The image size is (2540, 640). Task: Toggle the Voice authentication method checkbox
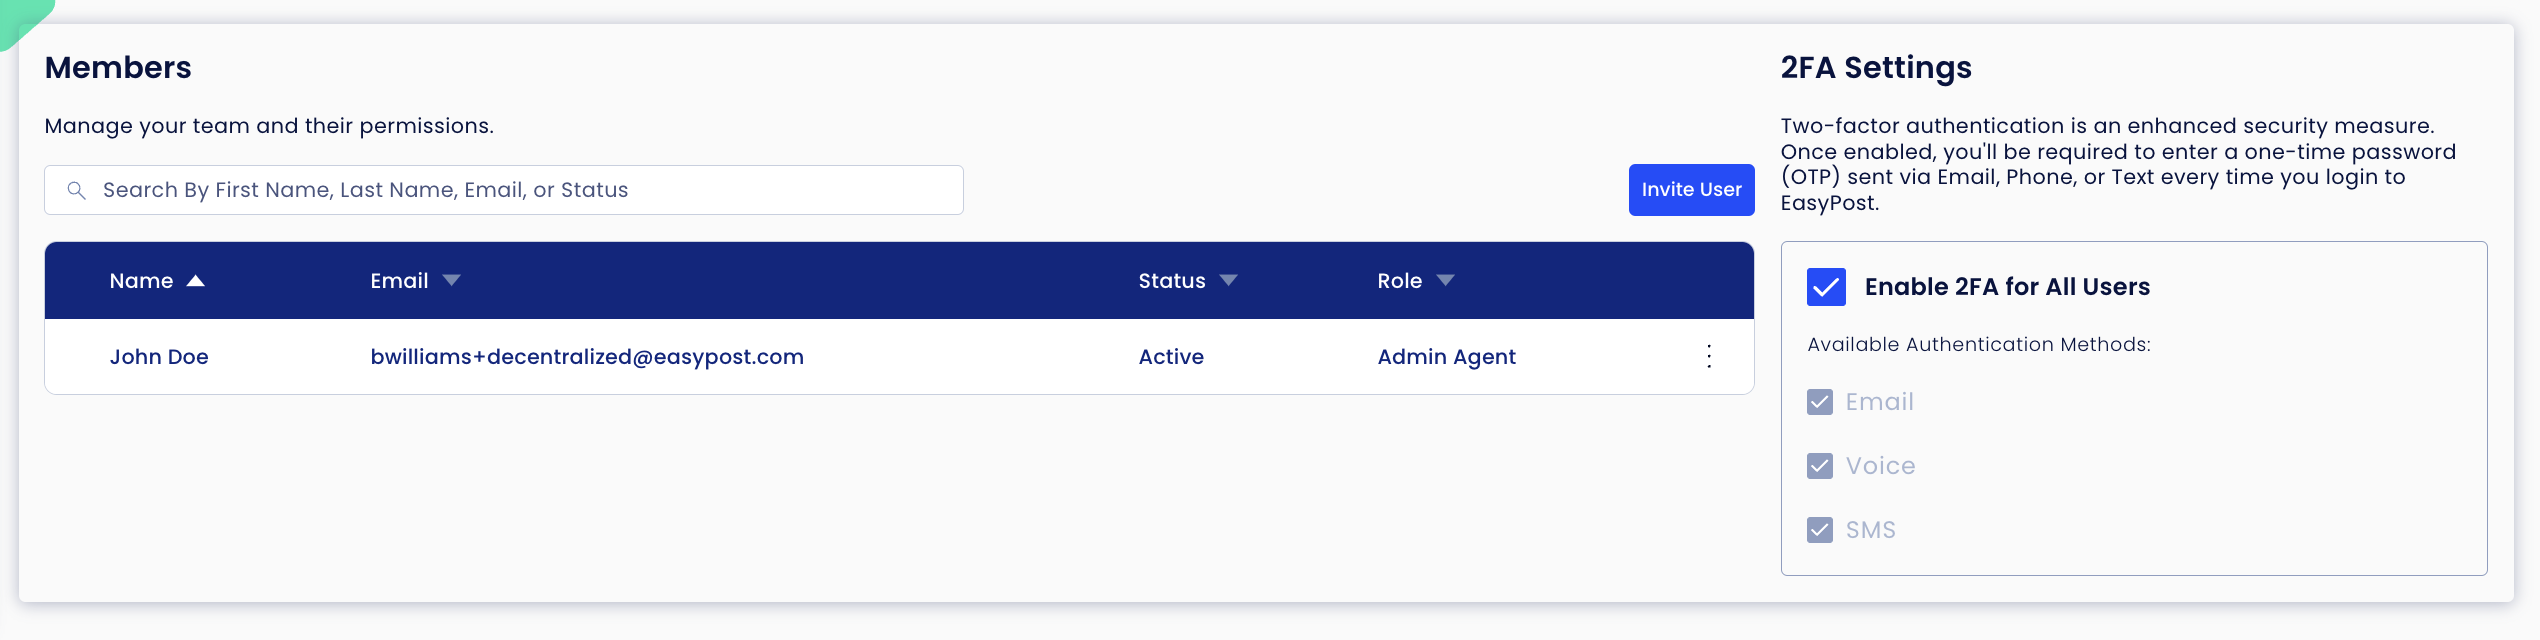pos(1820,466)
